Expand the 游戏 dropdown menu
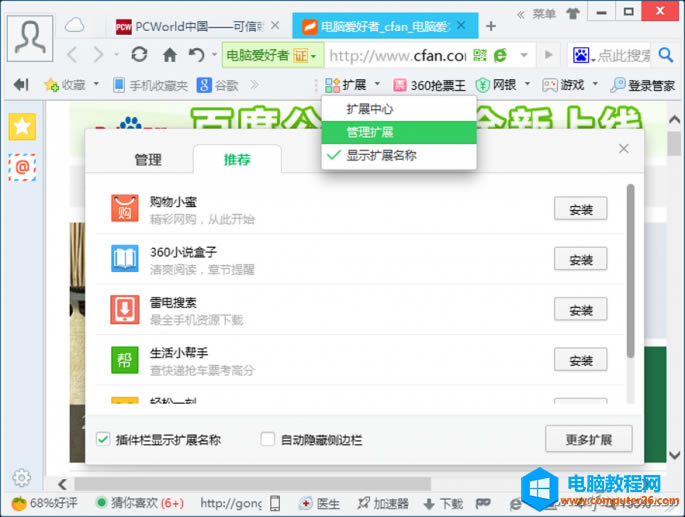Image resolution: width=685 pixels, height=517 pixels. (x=570, y=85)
